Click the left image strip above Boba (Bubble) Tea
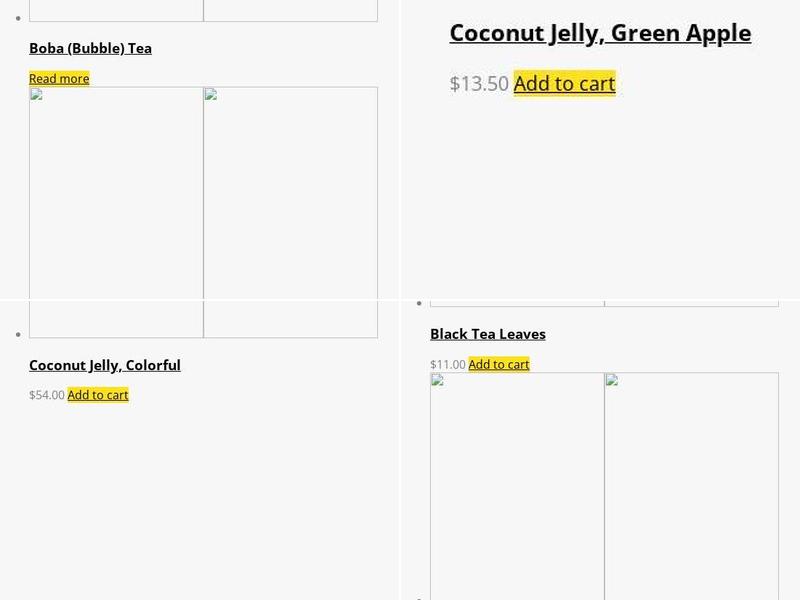 click(116, 11)
